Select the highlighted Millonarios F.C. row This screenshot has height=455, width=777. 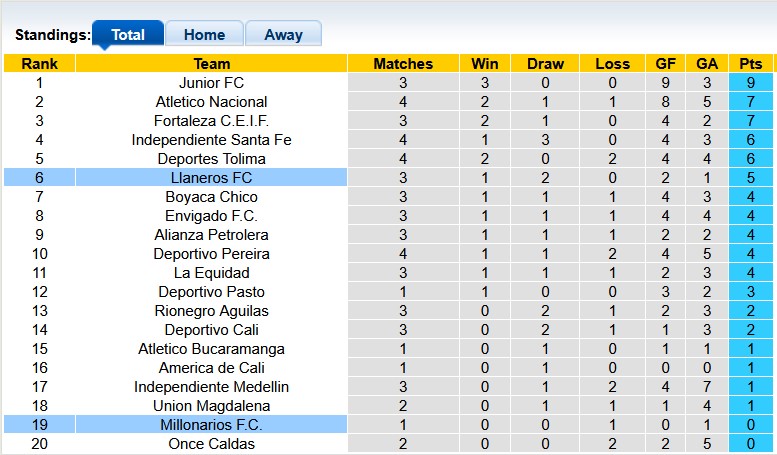point(211,425)
